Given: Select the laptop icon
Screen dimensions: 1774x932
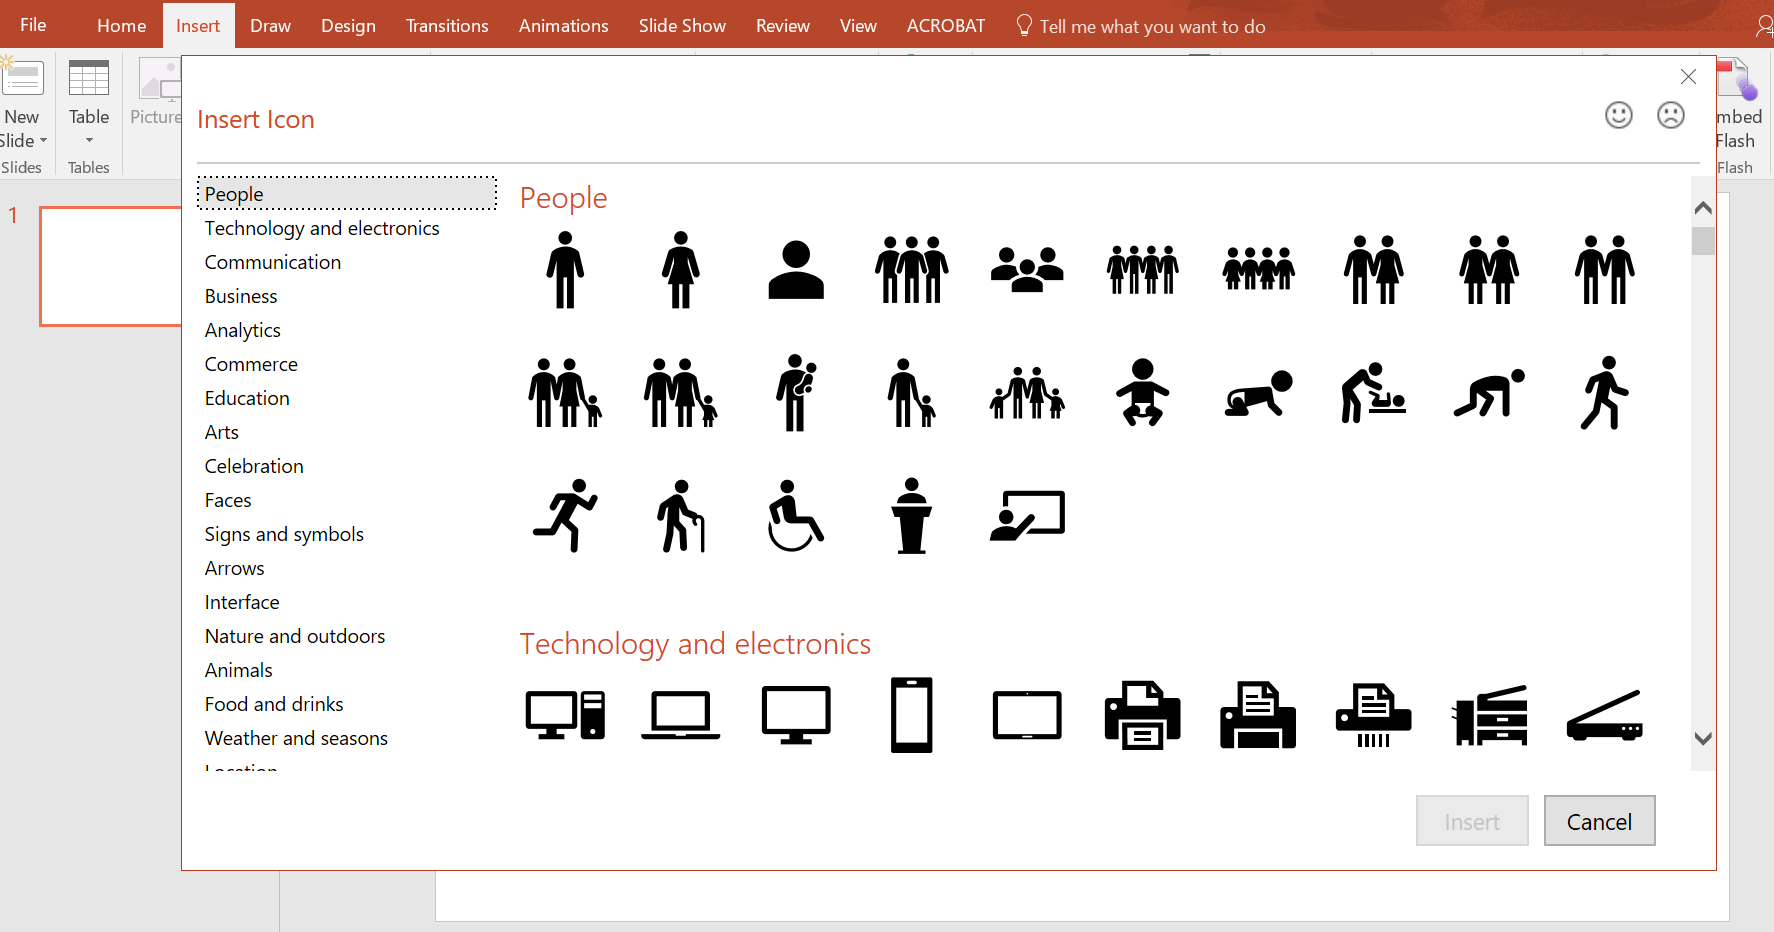Looking at the screenshot, I should (x=680, y=716).
